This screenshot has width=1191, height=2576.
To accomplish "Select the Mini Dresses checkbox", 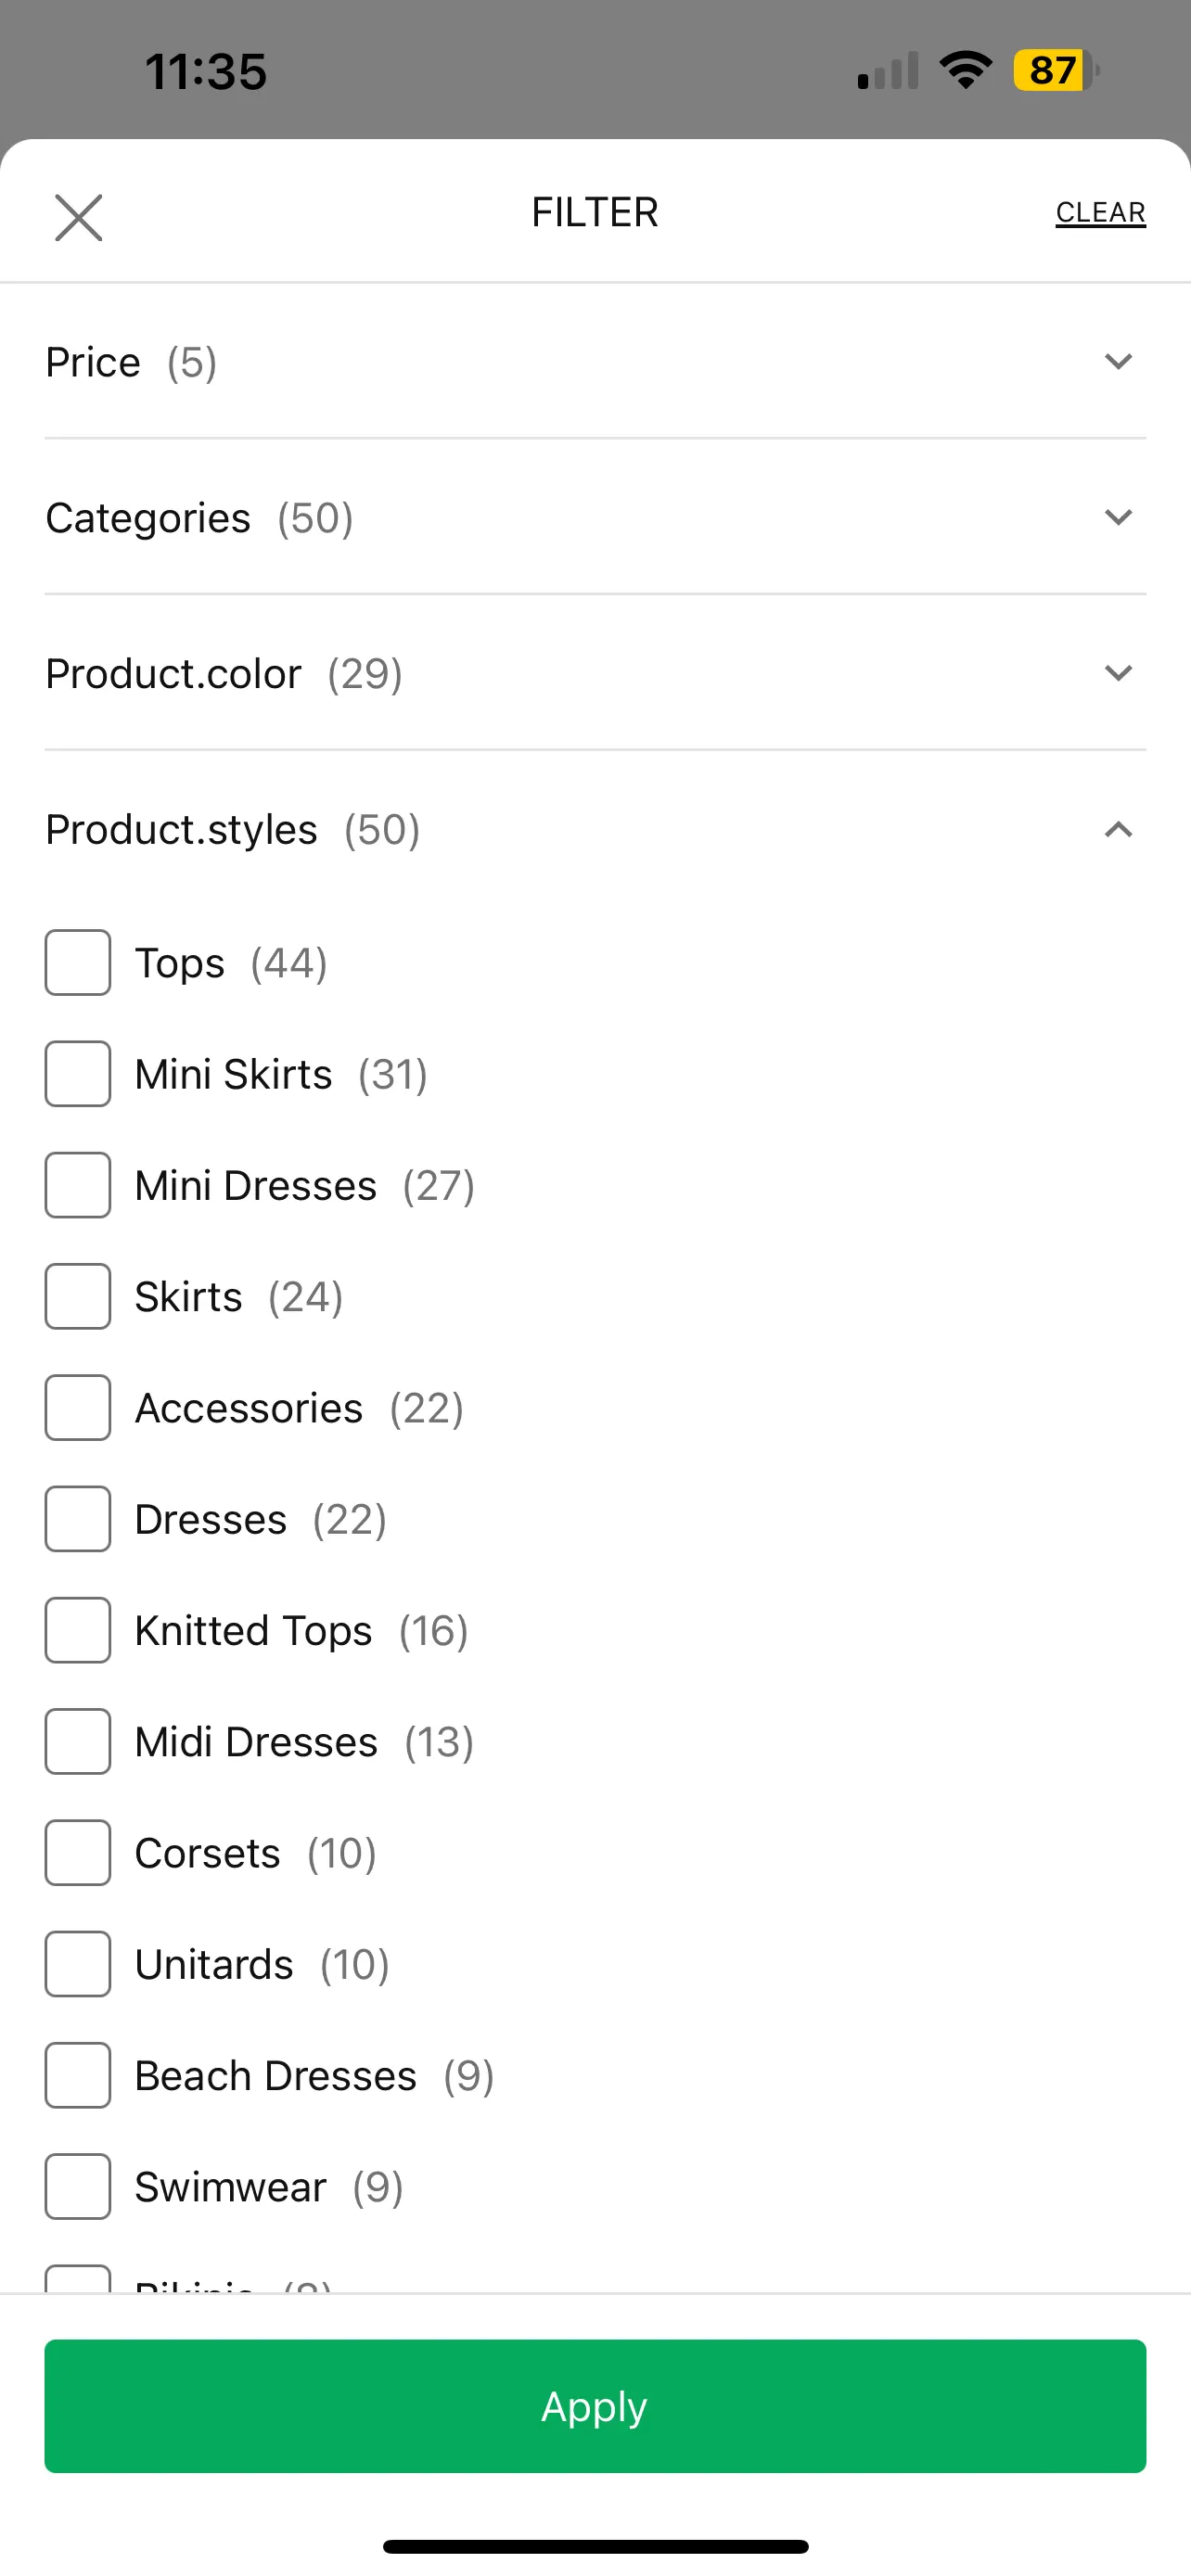I will coord(78,1185).
